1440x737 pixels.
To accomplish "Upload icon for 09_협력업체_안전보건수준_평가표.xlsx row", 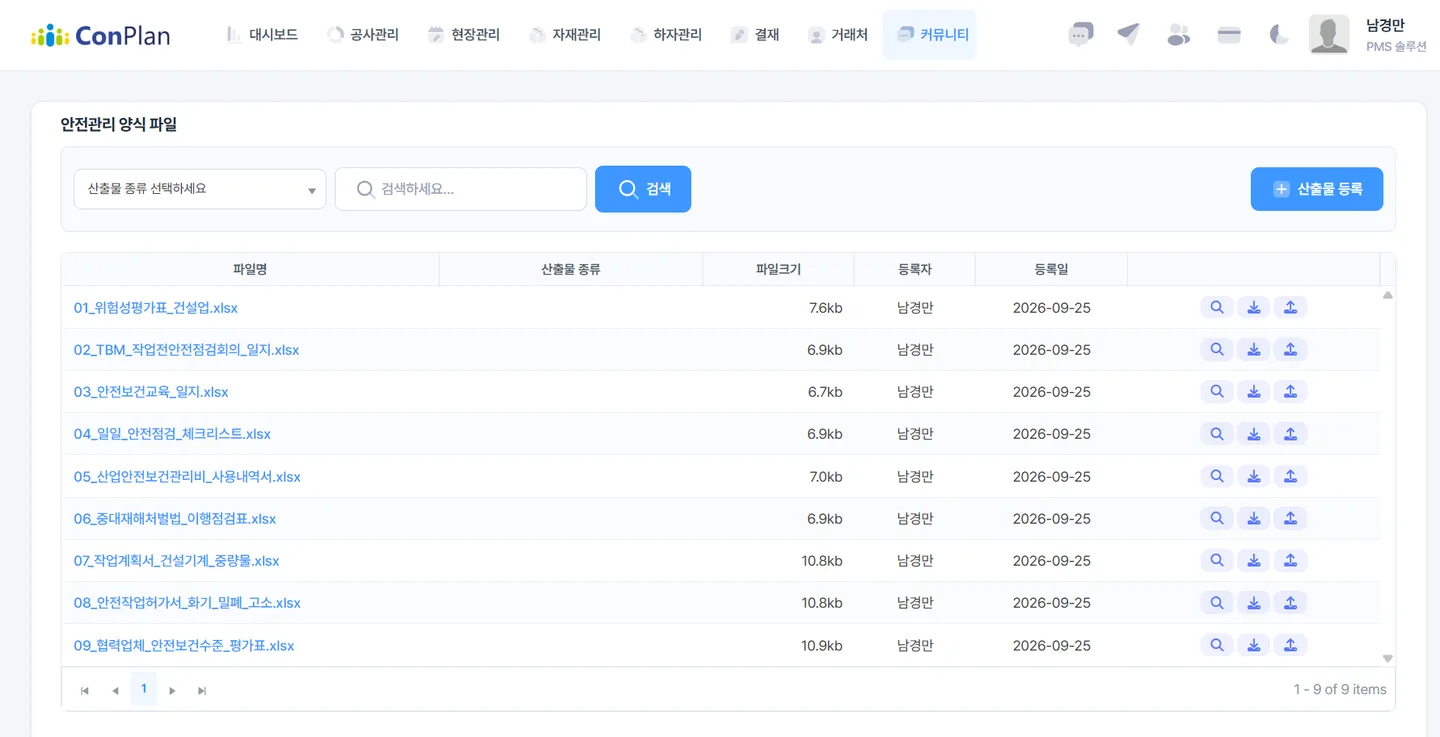I will coord(1291,646).
